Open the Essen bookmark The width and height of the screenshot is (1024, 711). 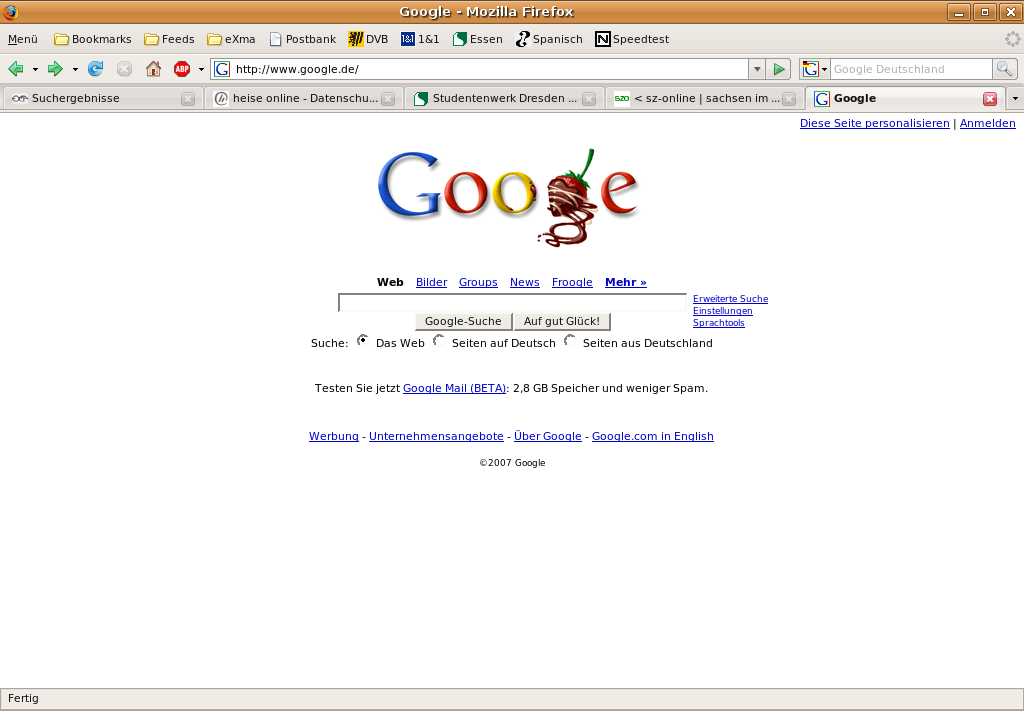pos(477,39)
